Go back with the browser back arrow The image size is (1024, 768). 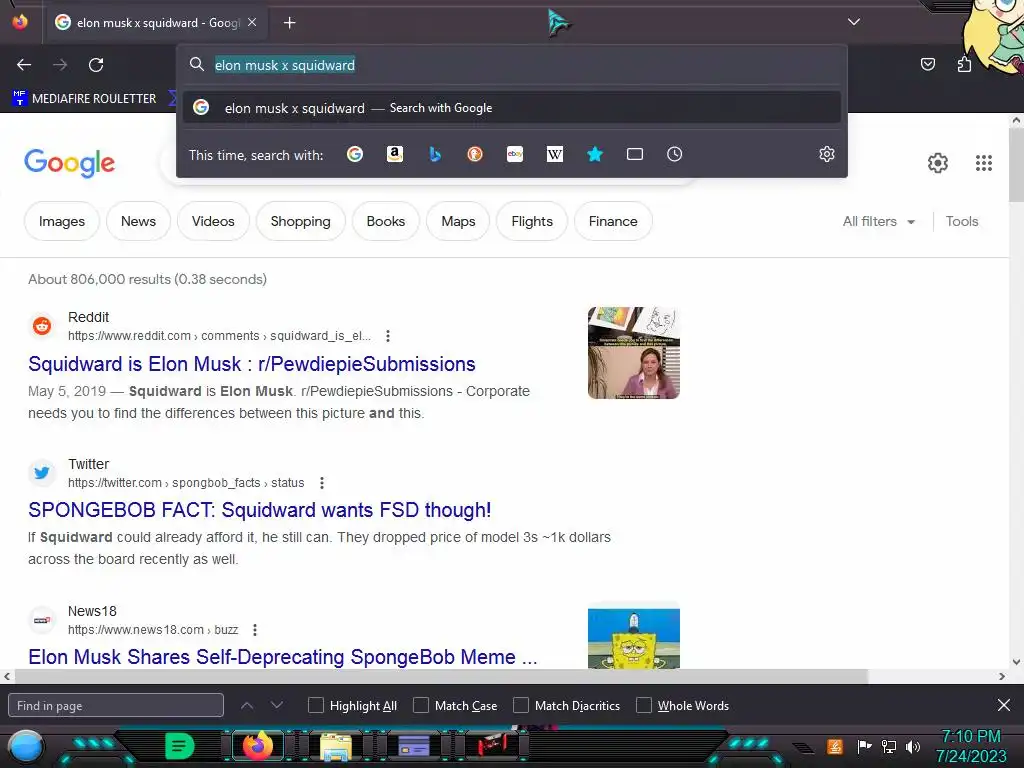click(24, 65)
